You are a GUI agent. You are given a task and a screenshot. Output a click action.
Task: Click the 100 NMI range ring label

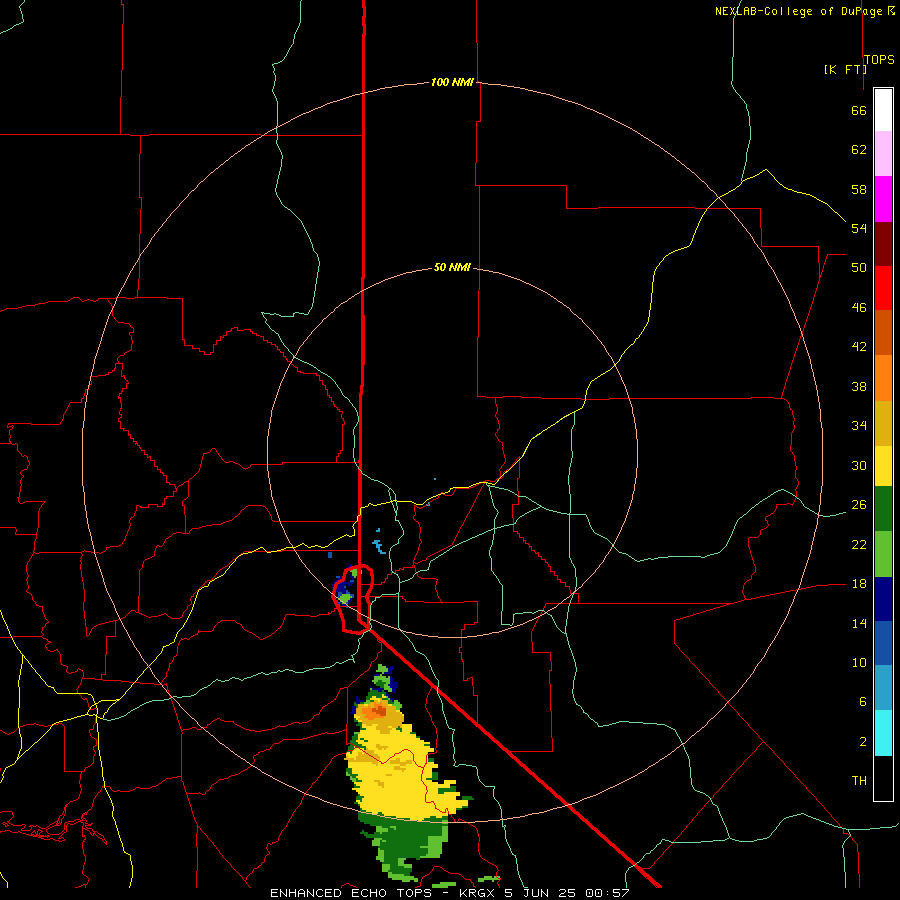coord(452,82)
